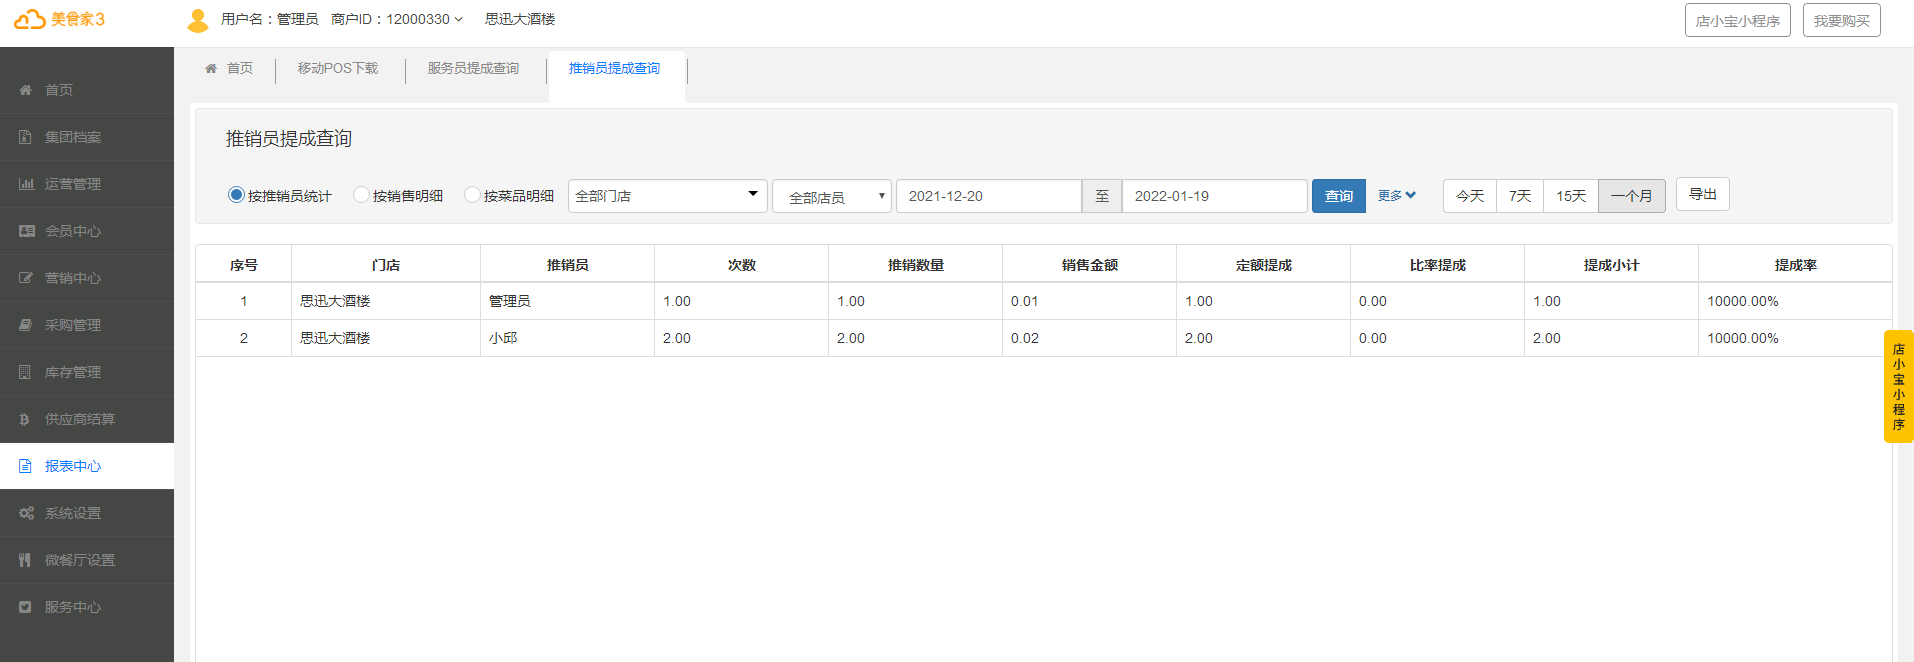Switch to the 首页 tab
Screen dimensions: 1914x662
coord(229,69)
